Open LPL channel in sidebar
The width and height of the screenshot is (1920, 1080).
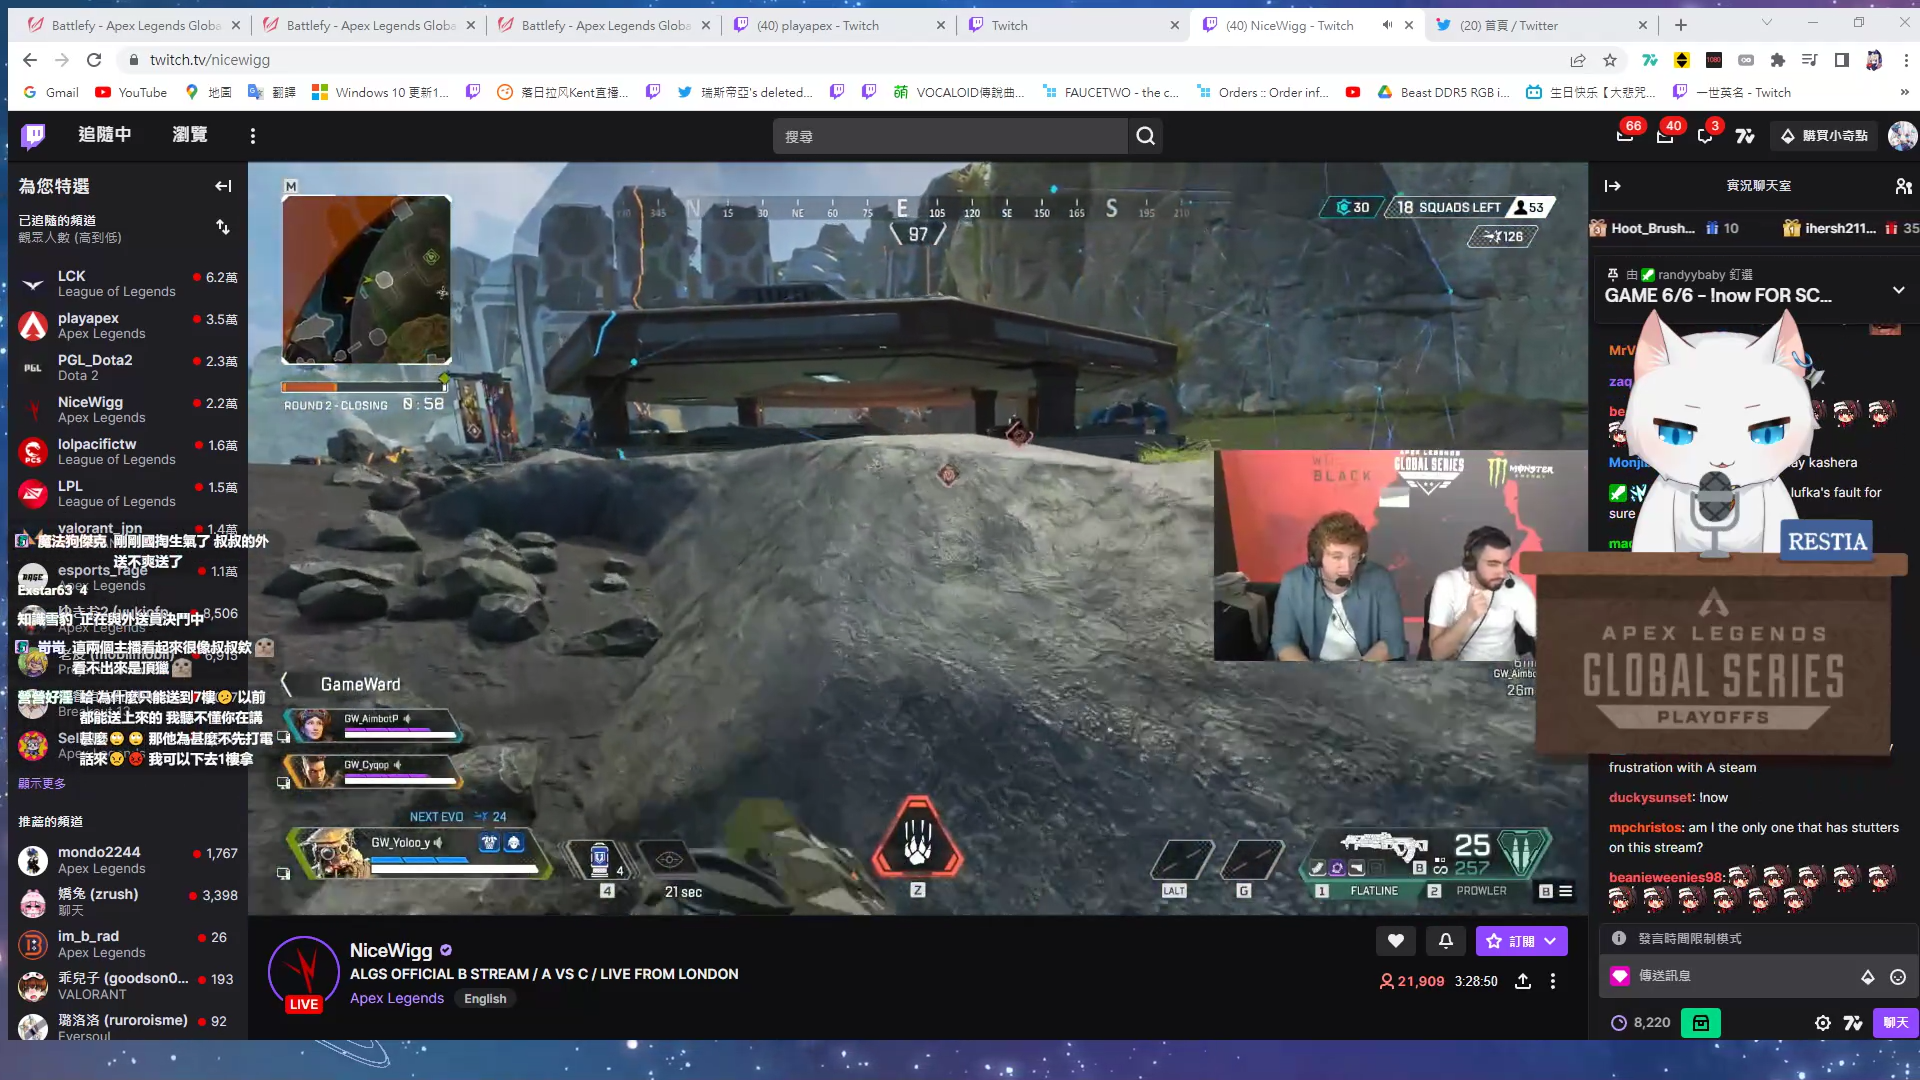tap(127, 494)
